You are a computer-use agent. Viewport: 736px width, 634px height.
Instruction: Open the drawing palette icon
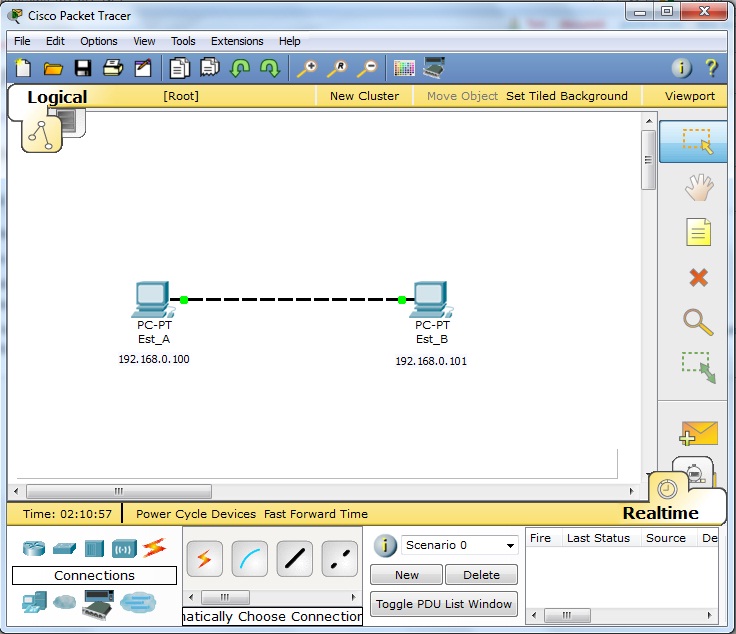tap(404, 68)
